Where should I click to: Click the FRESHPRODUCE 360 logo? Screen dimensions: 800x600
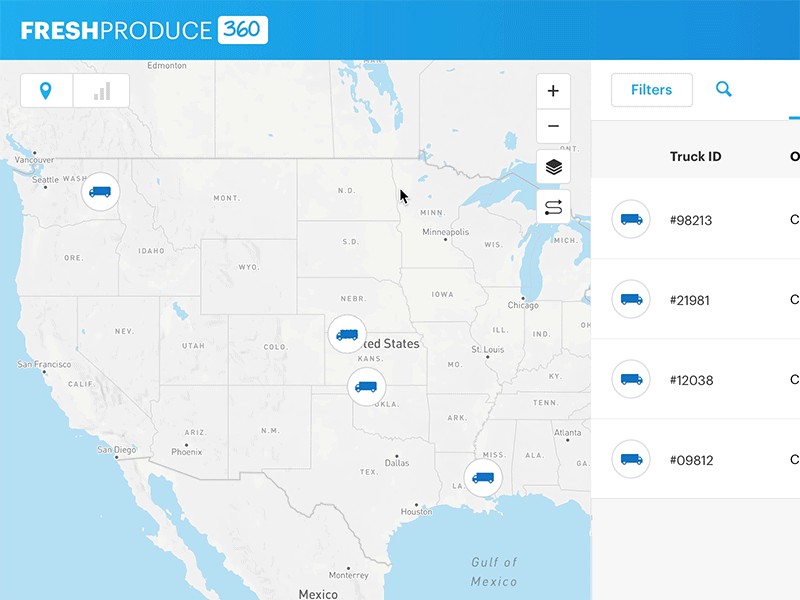pyautogui.click(x=140, y=29)
